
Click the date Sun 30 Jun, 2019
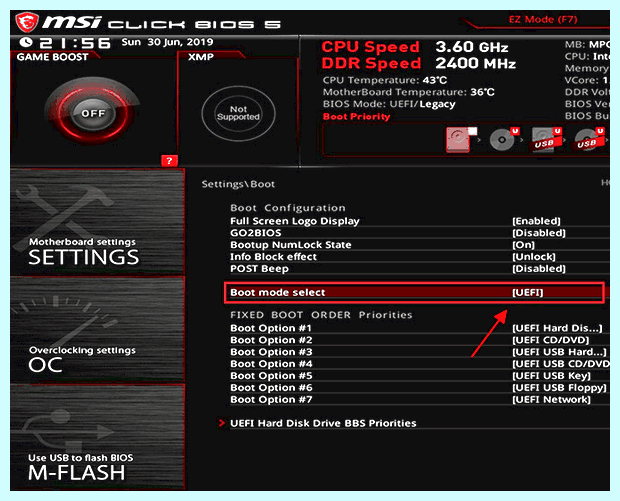click(167, 42)
